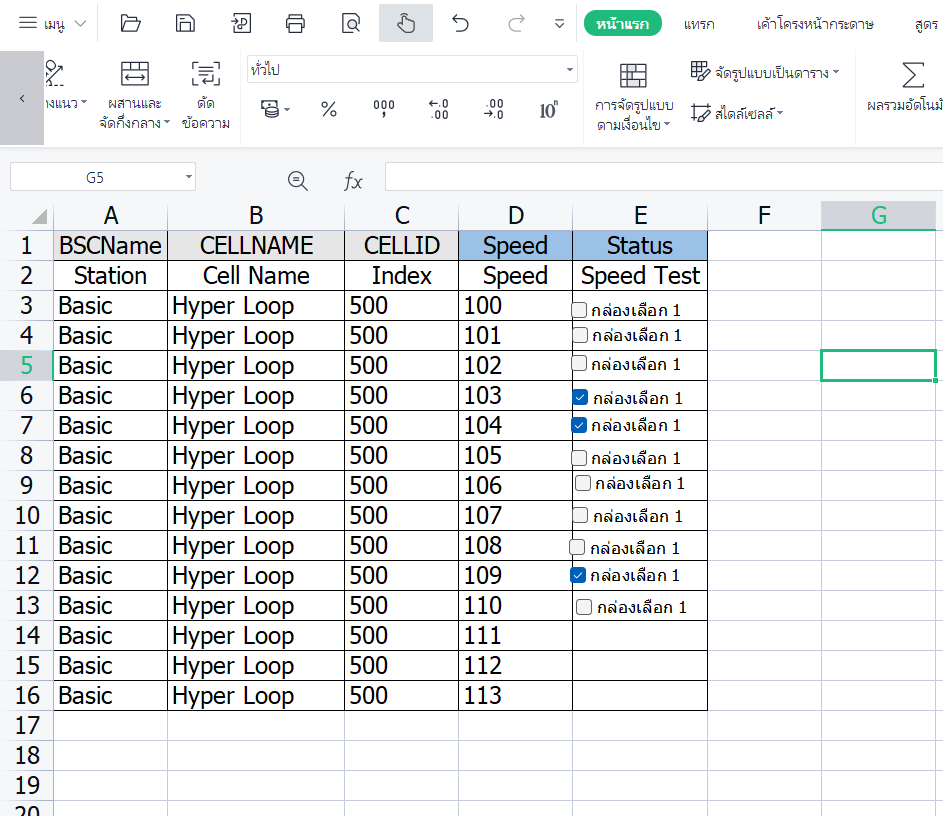Screen dimensions: 943x816
Task: Click the Save icon in the top toolbar
Action: tap(185, 22)
